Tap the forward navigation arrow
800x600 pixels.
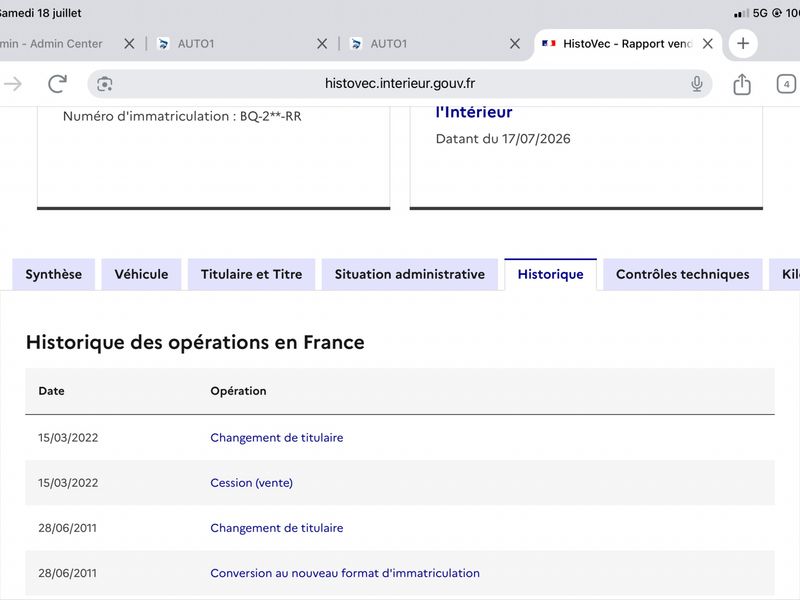coord(13,84)
